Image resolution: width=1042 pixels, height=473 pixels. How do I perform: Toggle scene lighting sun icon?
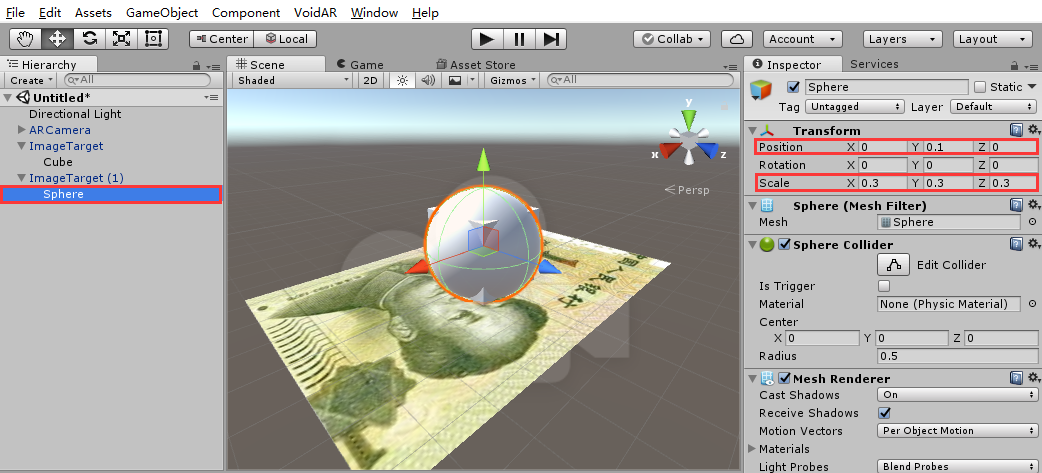(x=402, y=80)
